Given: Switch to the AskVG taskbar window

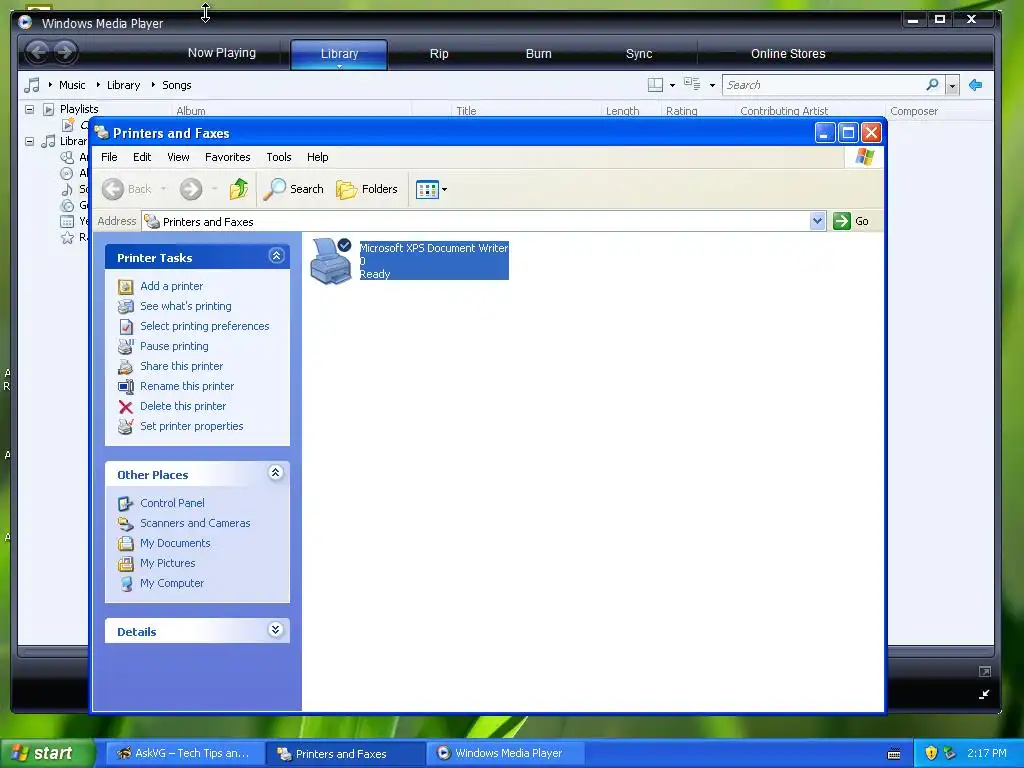Looking at the screenshot, I should (184, 753).
